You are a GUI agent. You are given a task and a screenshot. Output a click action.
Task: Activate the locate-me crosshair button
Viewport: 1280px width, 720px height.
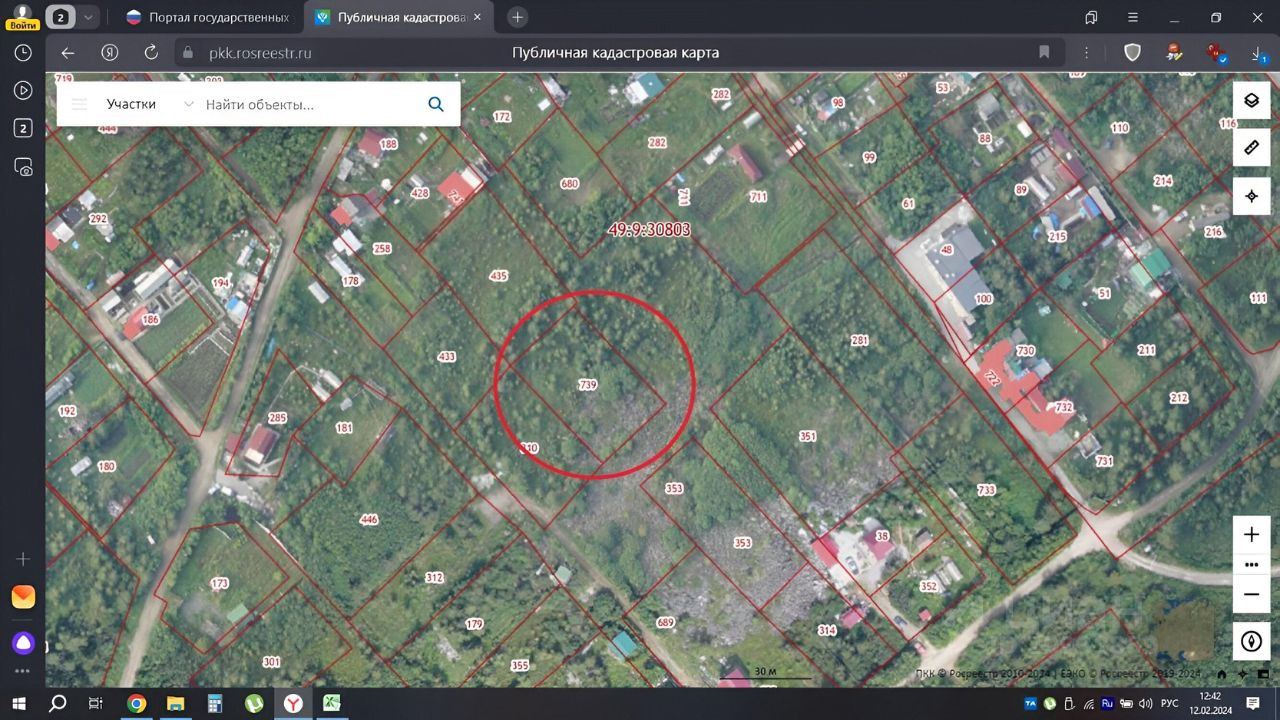(x=1251, y=196)
